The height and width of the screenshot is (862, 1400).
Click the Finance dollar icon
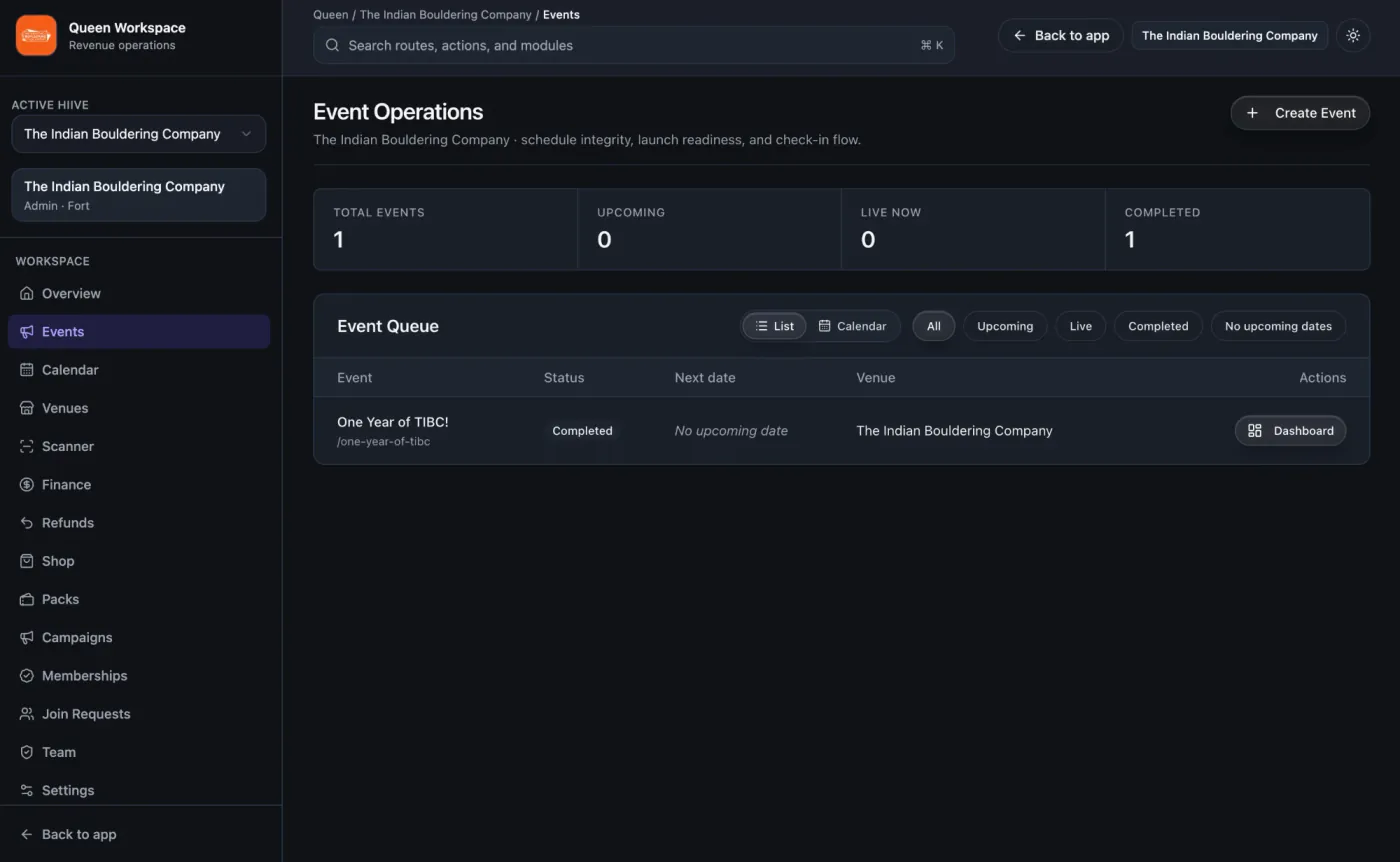(x=27, y=485)
